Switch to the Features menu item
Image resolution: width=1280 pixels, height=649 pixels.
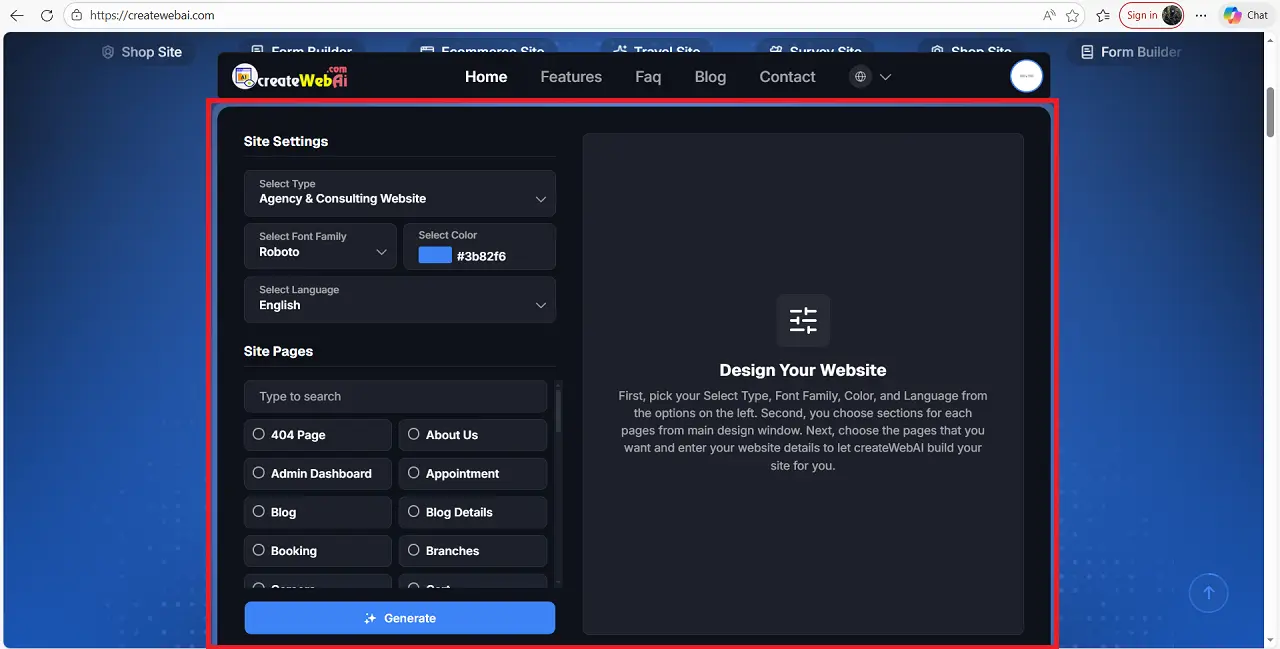571,76
